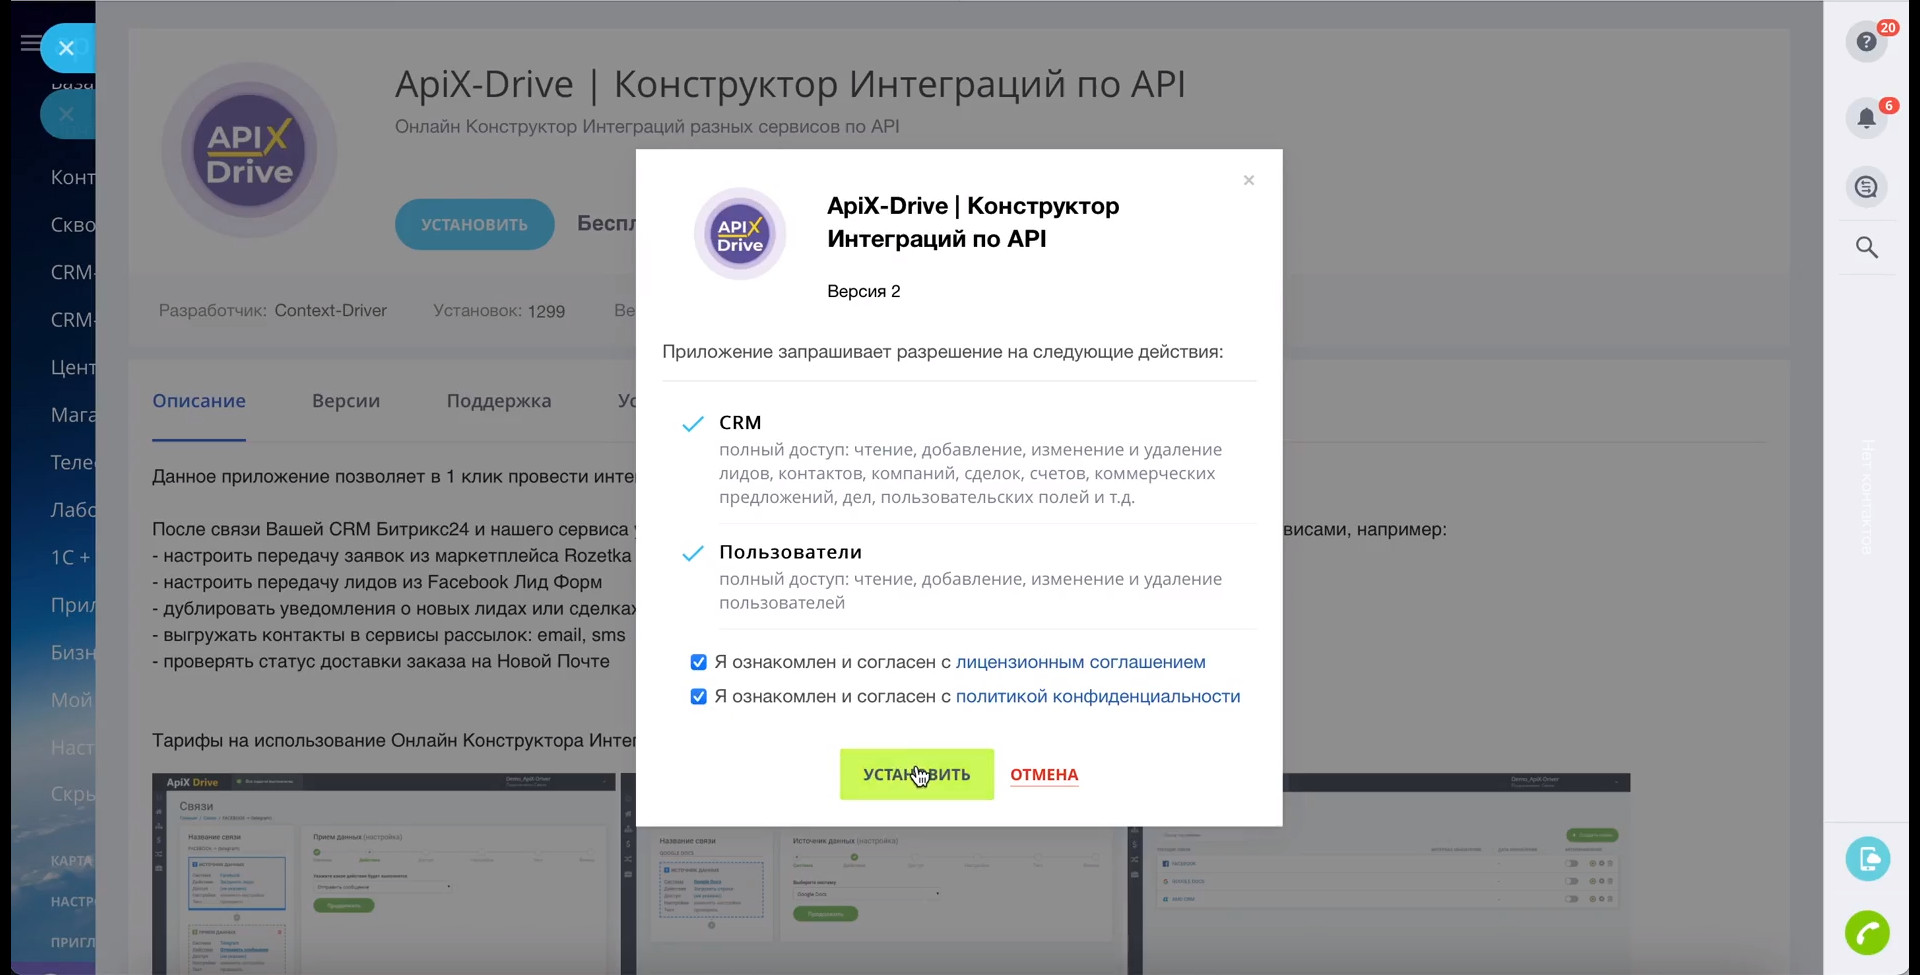Screen dimensions: 1920x975
Task: Click the ApiX Drive logo in the dialog
Action: tap(740, 234)
